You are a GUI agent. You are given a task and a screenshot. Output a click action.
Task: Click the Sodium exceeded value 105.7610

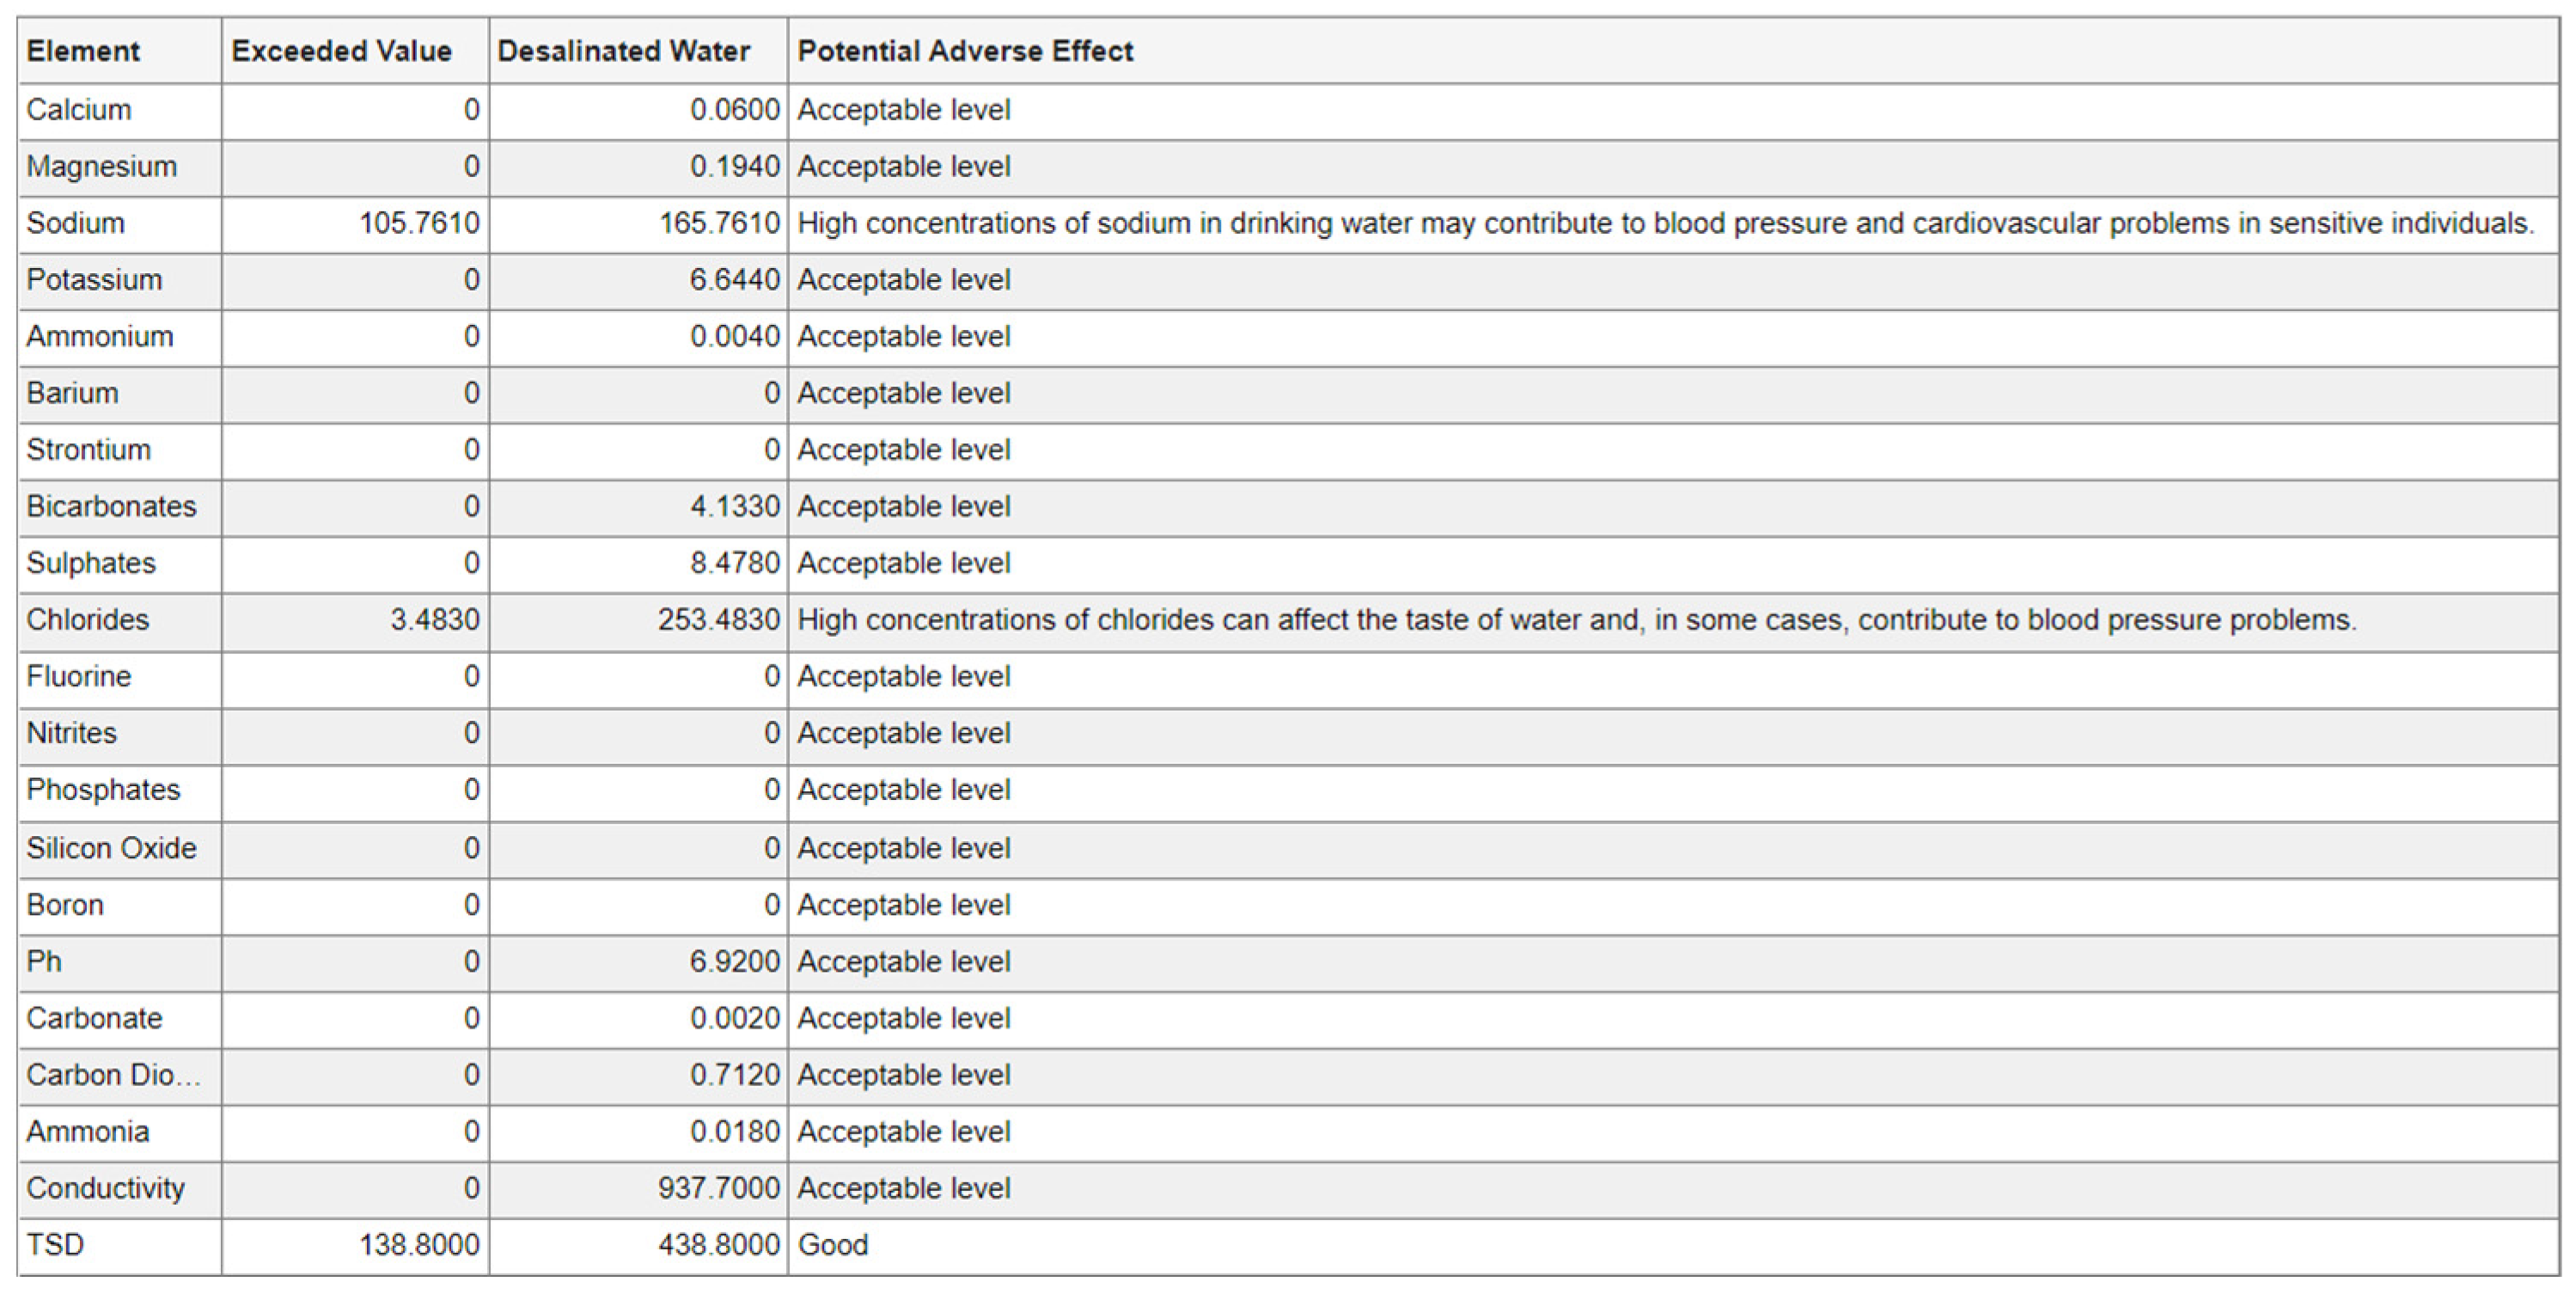(x=419, y=223)
